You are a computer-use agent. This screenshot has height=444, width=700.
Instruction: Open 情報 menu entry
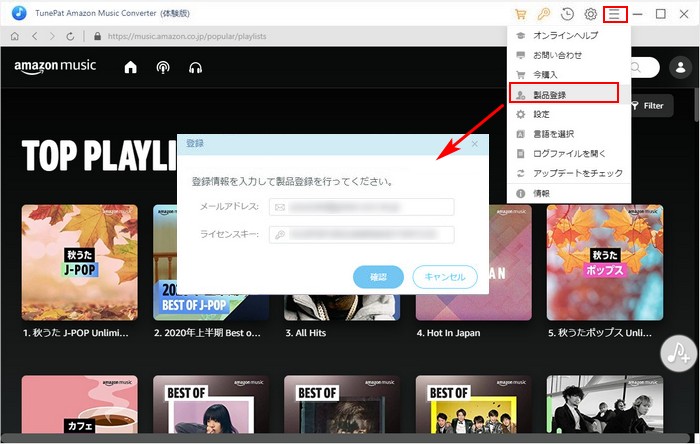[569, 193]
